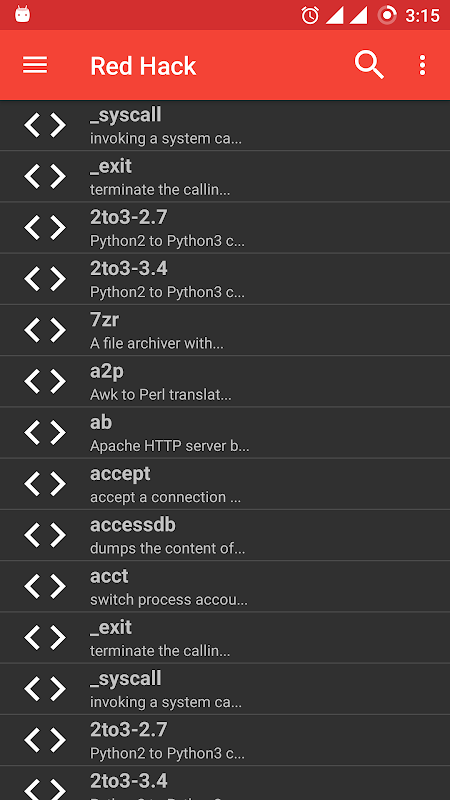The width and height of the screenshot is (450, 800).
Task: Open the ab Apache HTTP server entry
Action: pos(225,433)
